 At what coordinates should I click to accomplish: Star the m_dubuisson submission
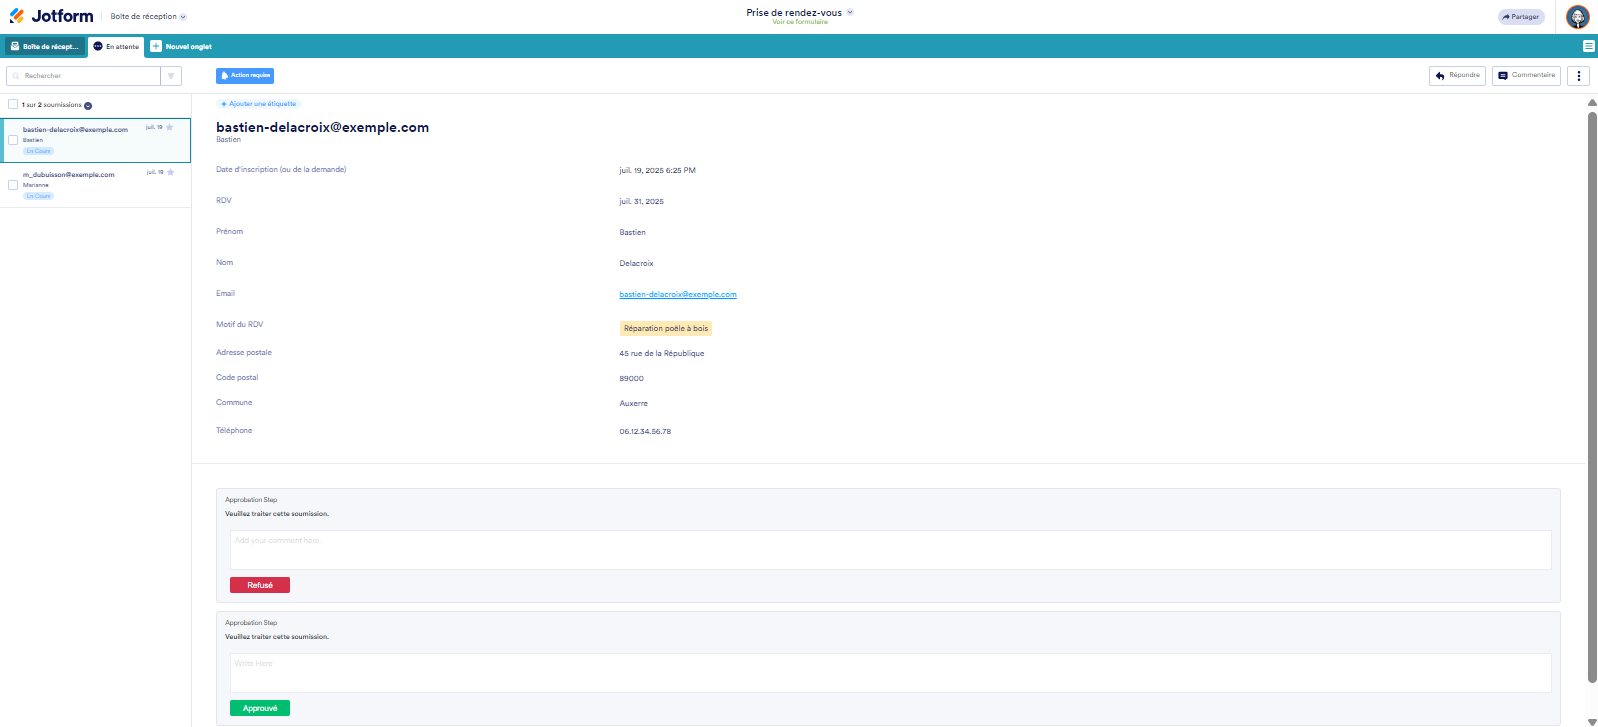[x=171, y=172]
